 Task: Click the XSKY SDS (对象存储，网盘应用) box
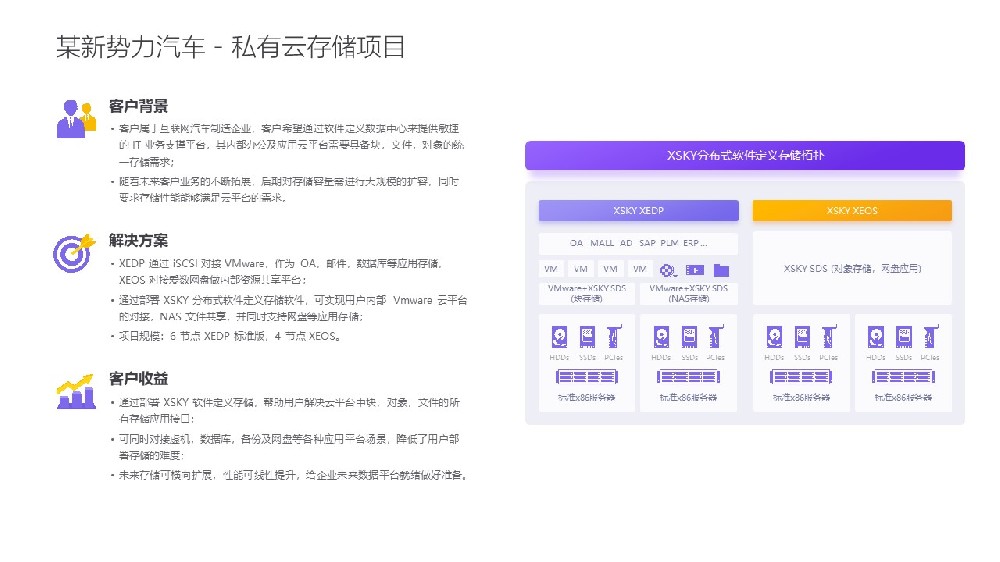pyautogui.click(x=852, y=269)
